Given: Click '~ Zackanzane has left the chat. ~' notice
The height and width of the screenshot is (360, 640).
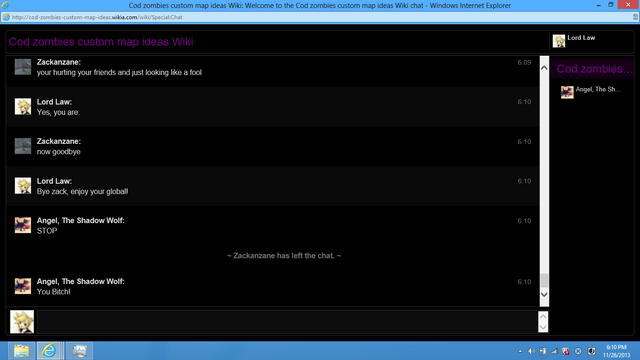Looking at the screenshot, I should (284, 256).
